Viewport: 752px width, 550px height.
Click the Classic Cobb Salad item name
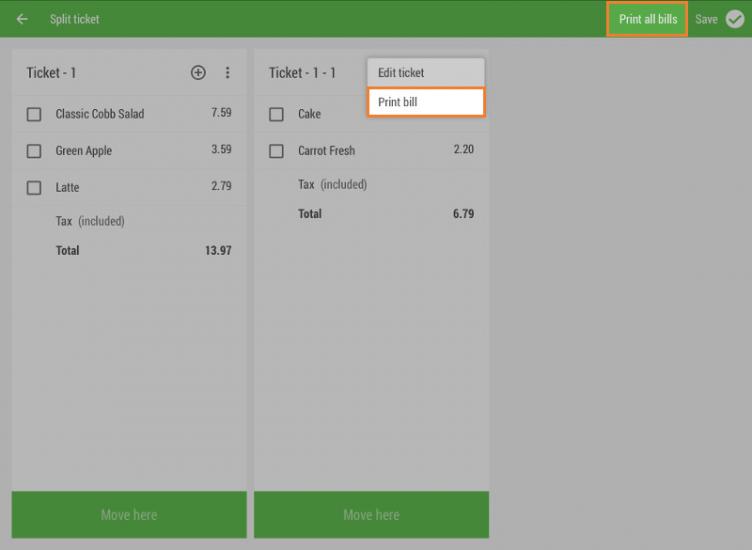click(100, 114)
